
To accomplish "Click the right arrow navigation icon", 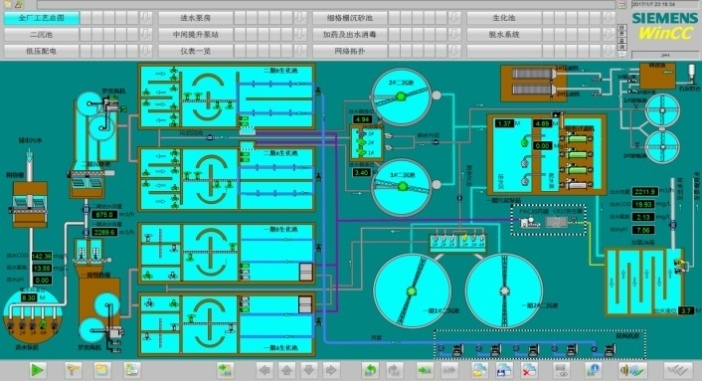I will (x=330, y=370).
